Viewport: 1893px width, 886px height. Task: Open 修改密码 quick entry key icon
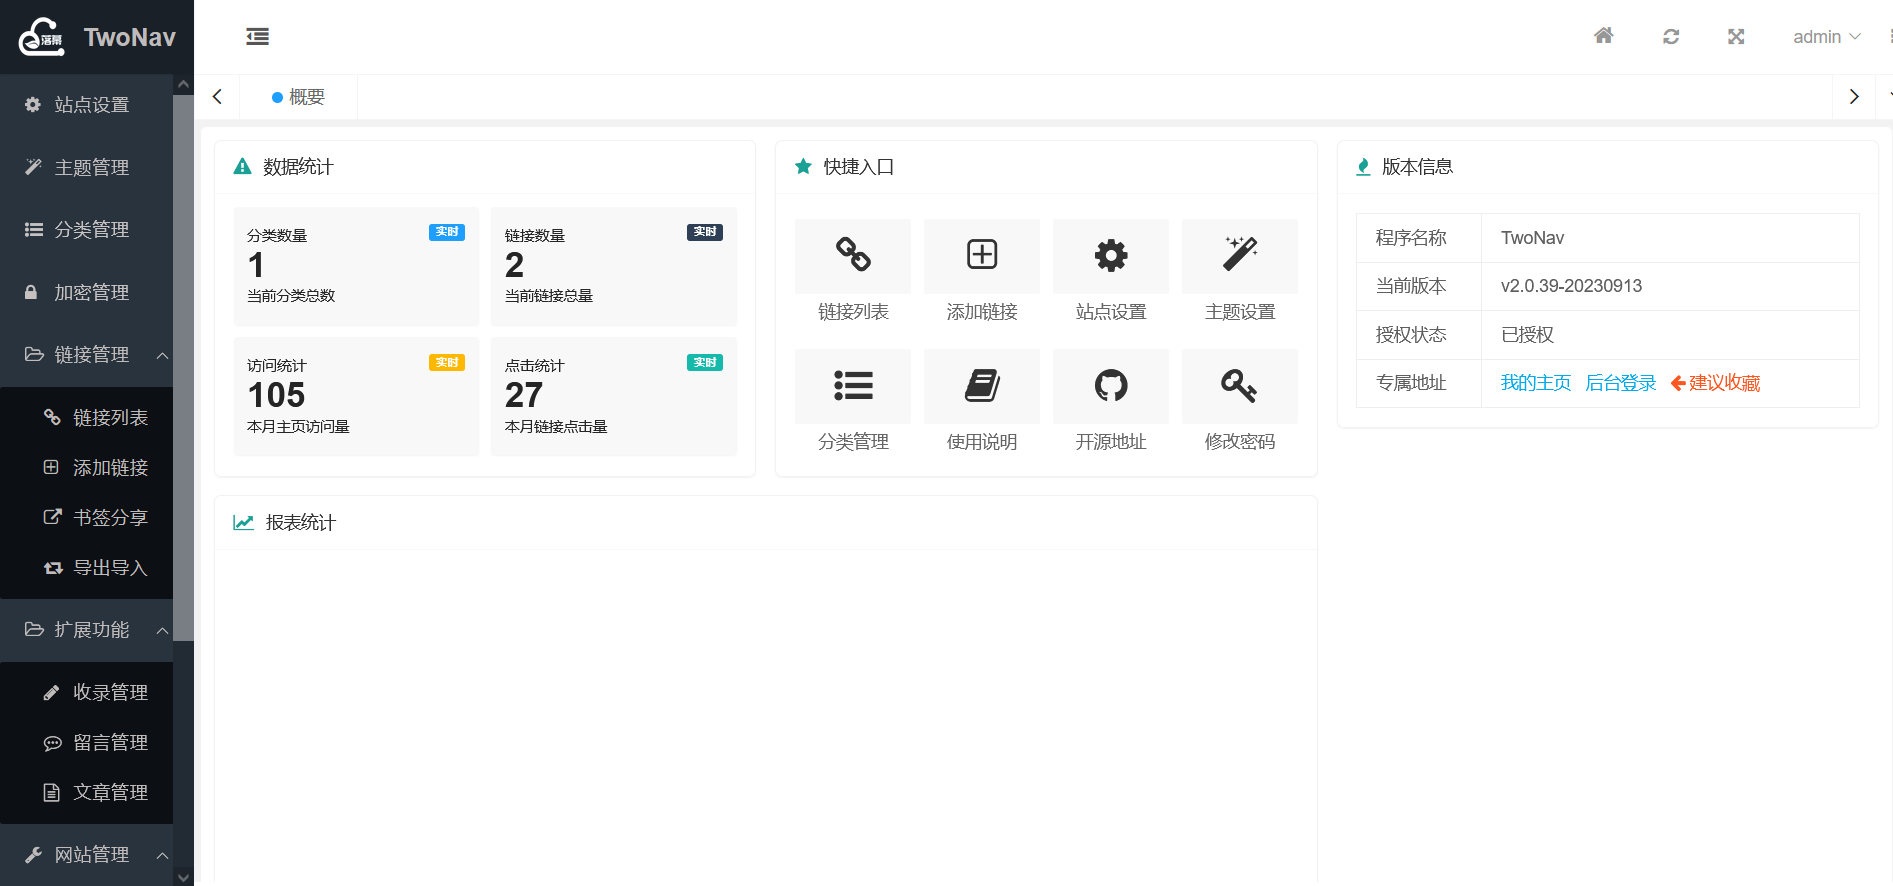click(x=1240, y=386)
